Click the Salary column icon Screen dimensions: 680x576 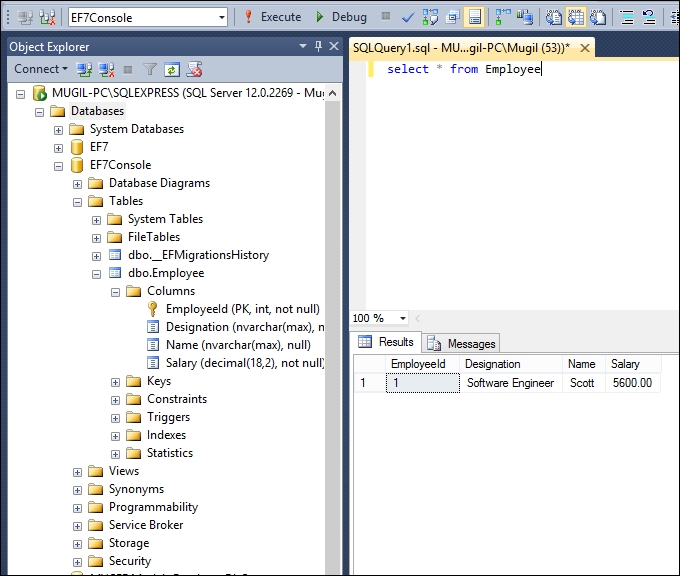(x=153, y=363)
